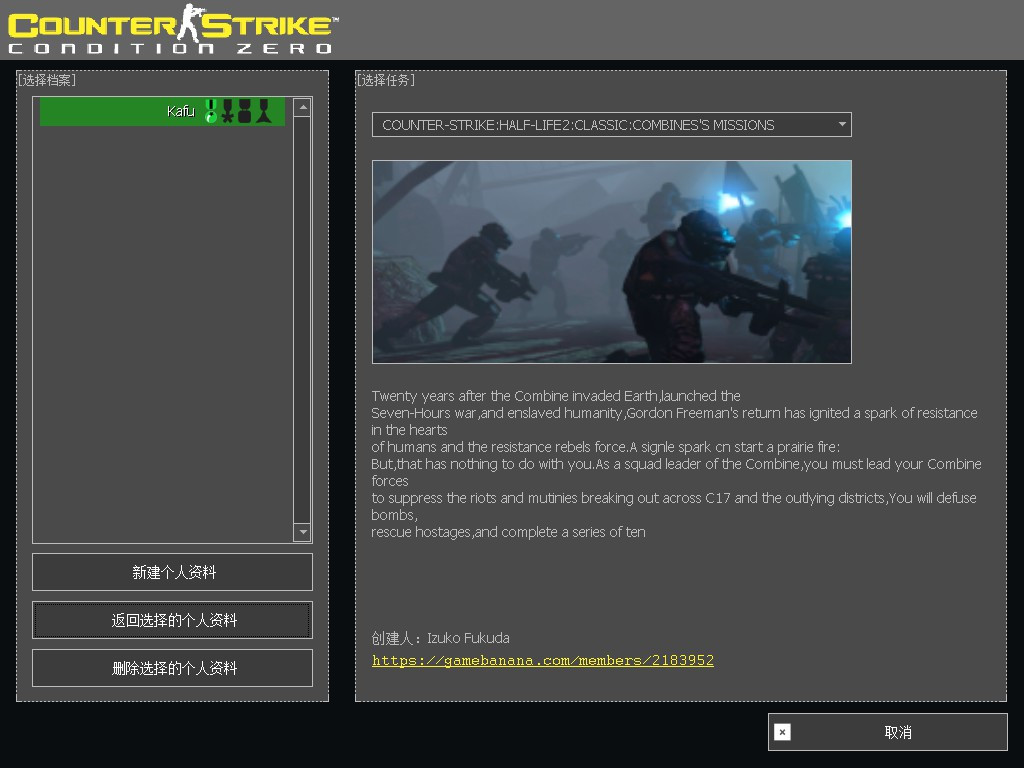Click the profile list scrollbar track
Viewport: 1024px width, 768px height.
pyautogui.click(x=302, y=319)
